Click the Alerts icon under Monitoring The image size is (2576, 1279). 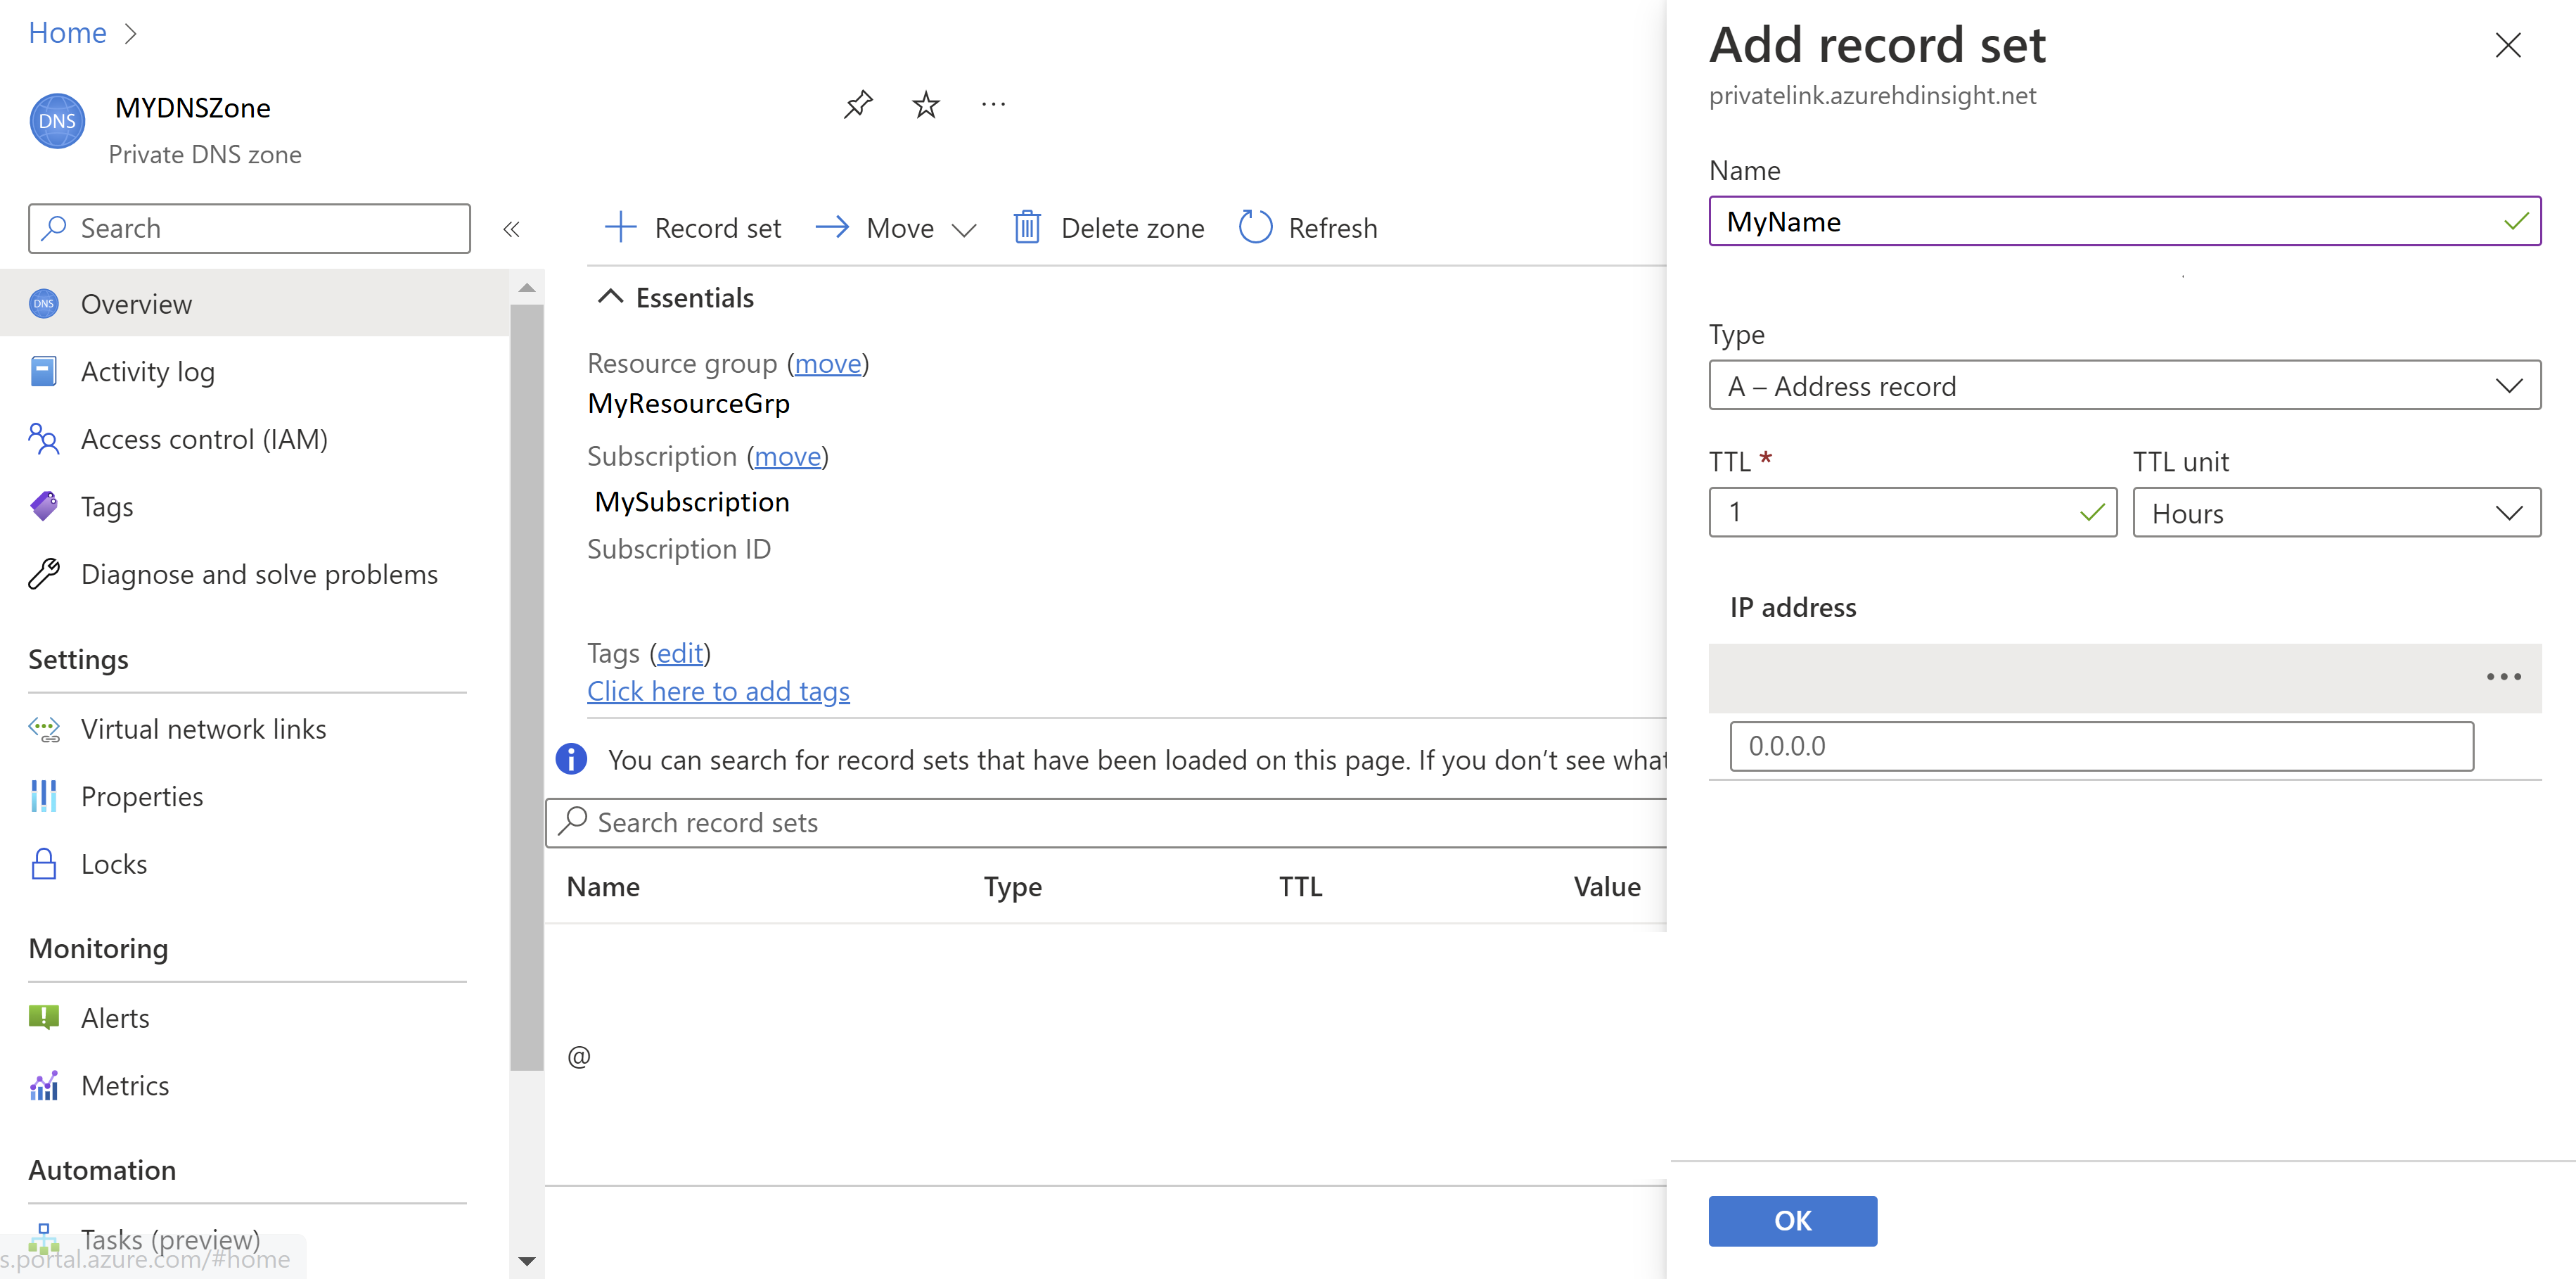pos(44,1016)
